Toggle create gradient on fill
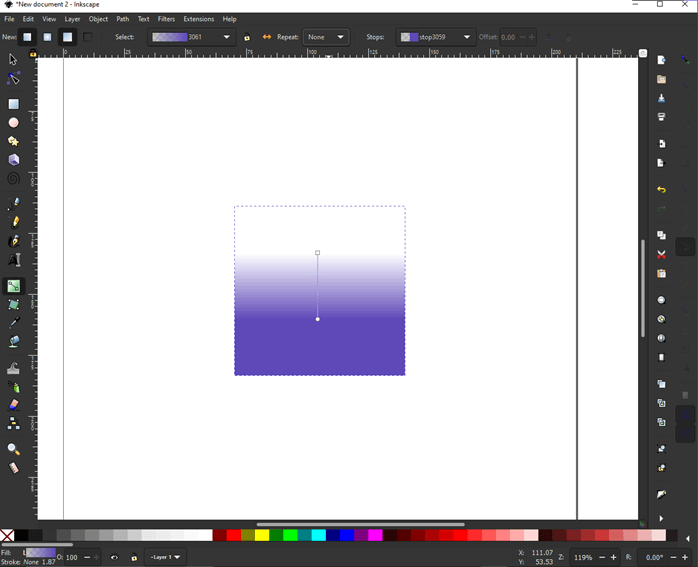This screenshot has width=698, height=567. pos(67,37)
